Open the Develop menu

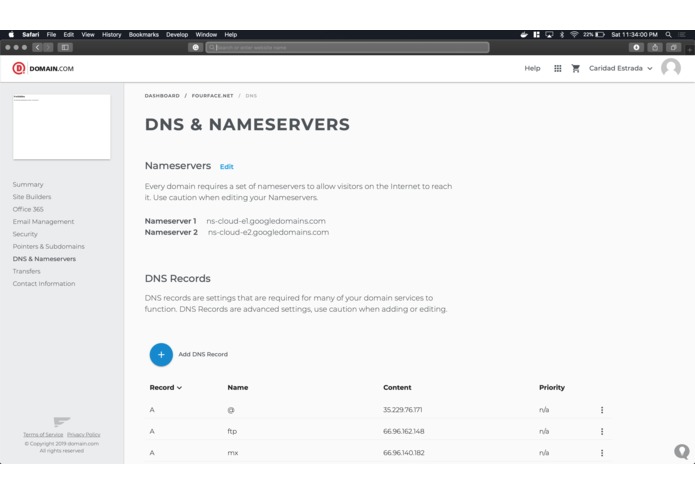click(x=177, y=35)
